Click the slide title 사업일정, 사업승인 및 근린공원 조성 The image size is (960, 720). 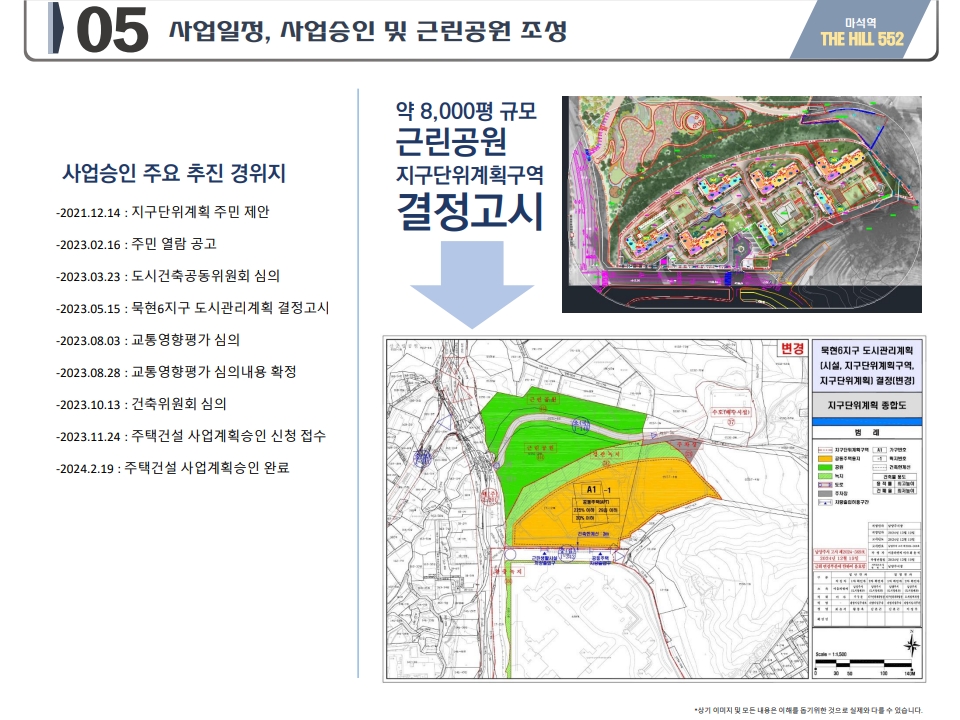point(367,31)
